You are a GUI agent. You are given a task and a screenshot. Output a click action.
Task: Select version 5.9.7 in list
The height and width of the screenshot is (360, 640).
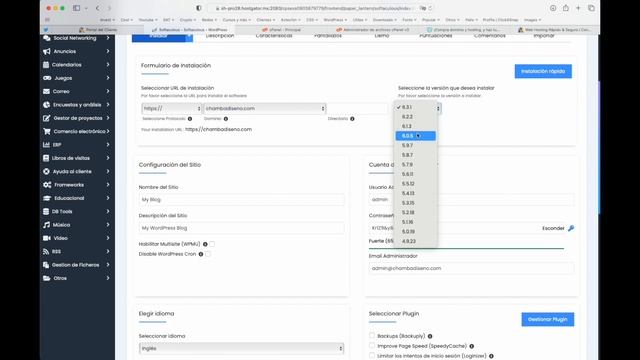click(416, 145)
